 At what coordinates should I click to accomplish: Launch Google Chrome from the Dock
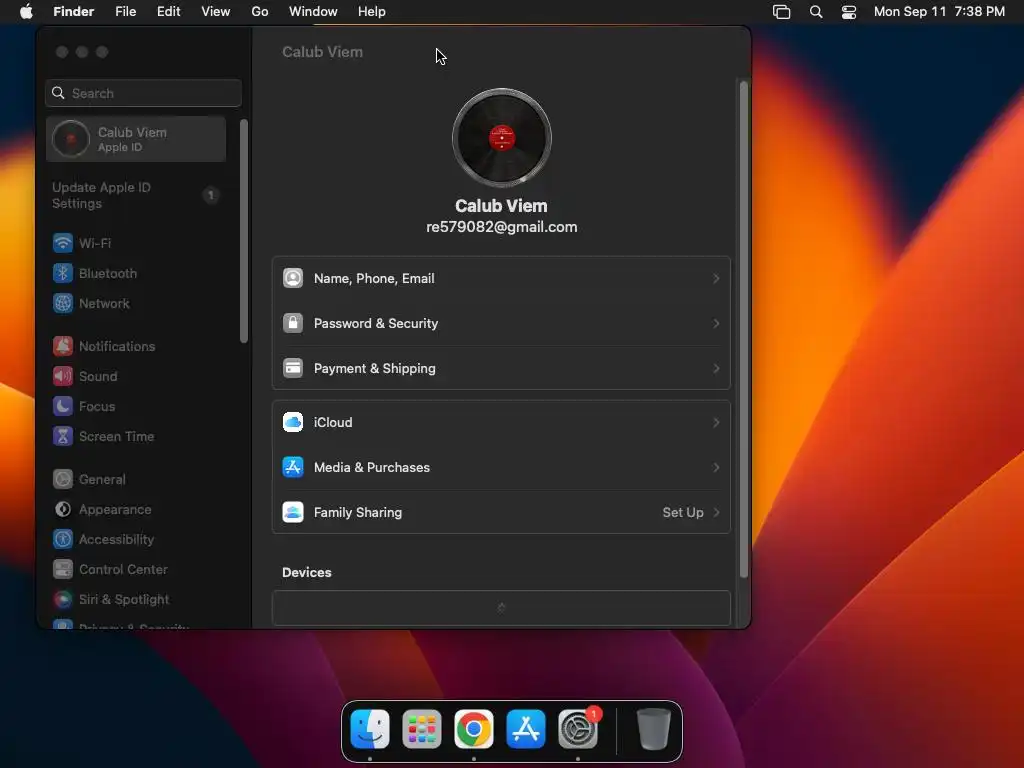(x=474, y=729)
